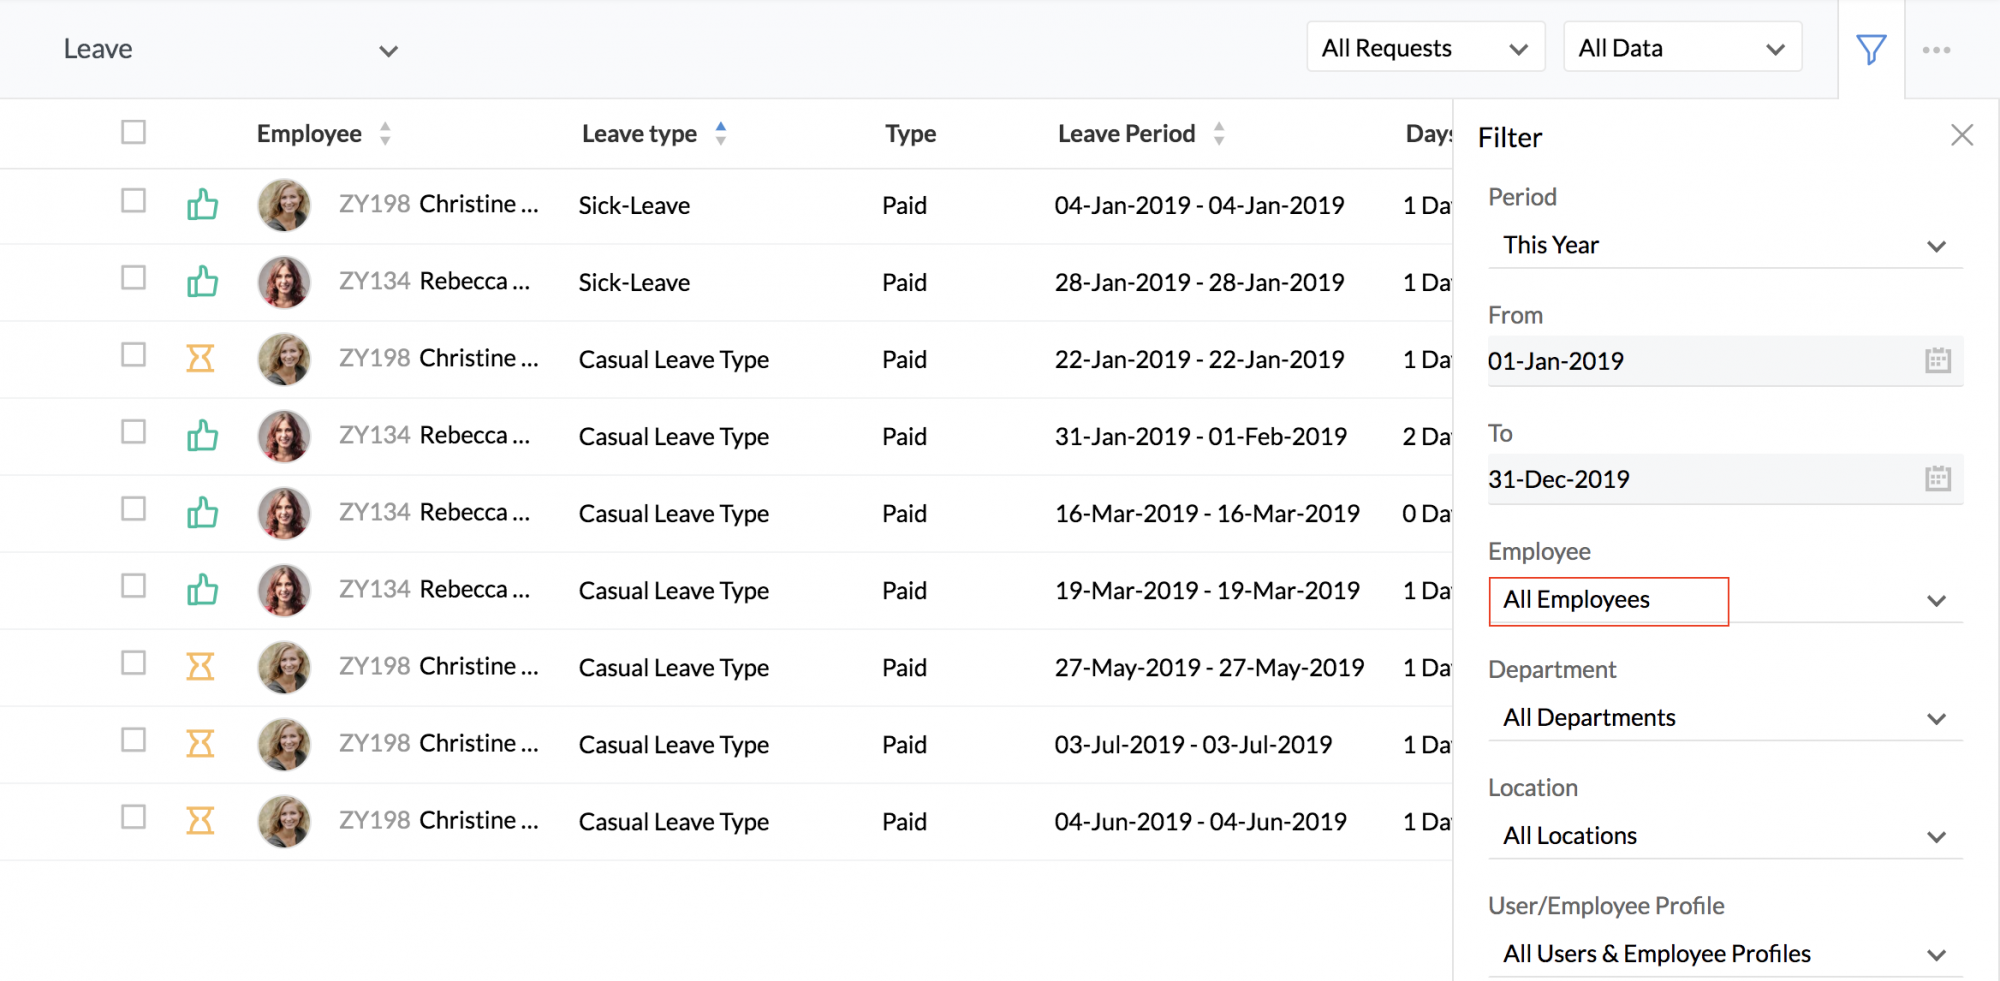Sort by Leave type column arrows
Screen dimensions: 2000x981
tap(721, 133)
